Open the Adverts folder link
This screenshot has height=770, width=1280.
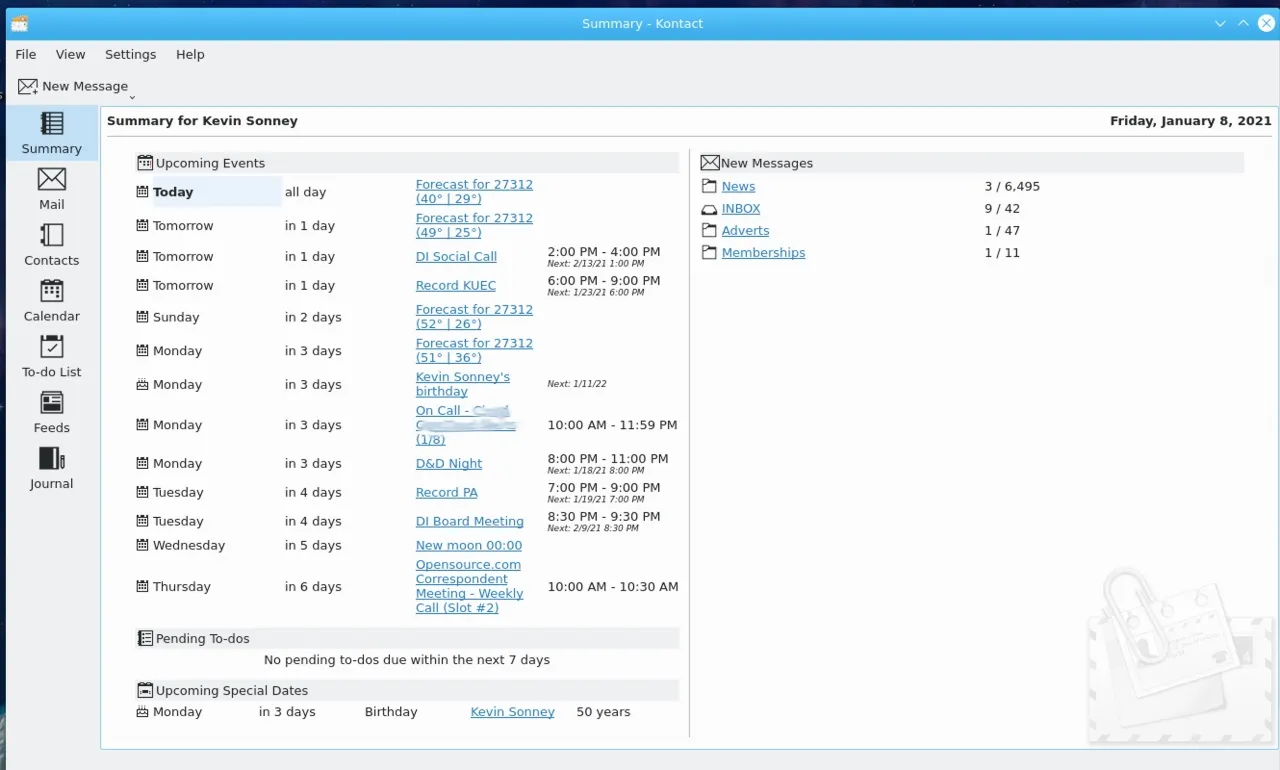745,230
